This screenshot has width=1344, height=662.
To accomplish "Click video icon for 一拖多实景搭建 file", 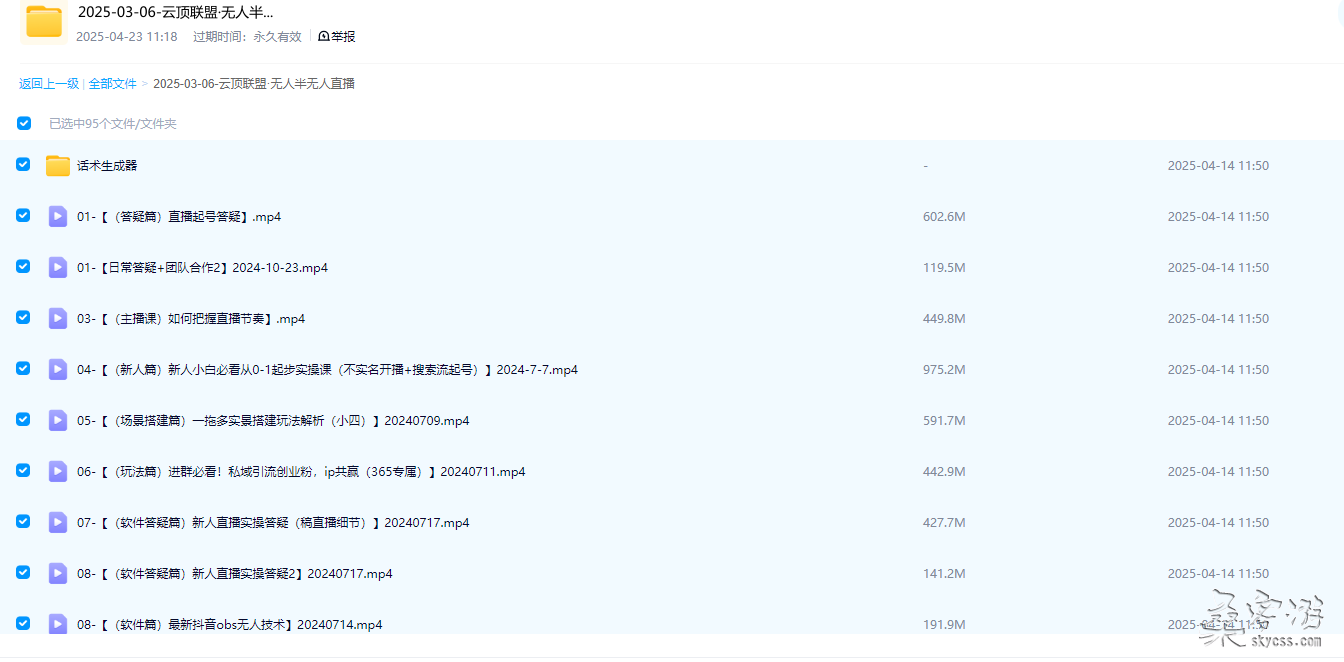I will [58, 421].
